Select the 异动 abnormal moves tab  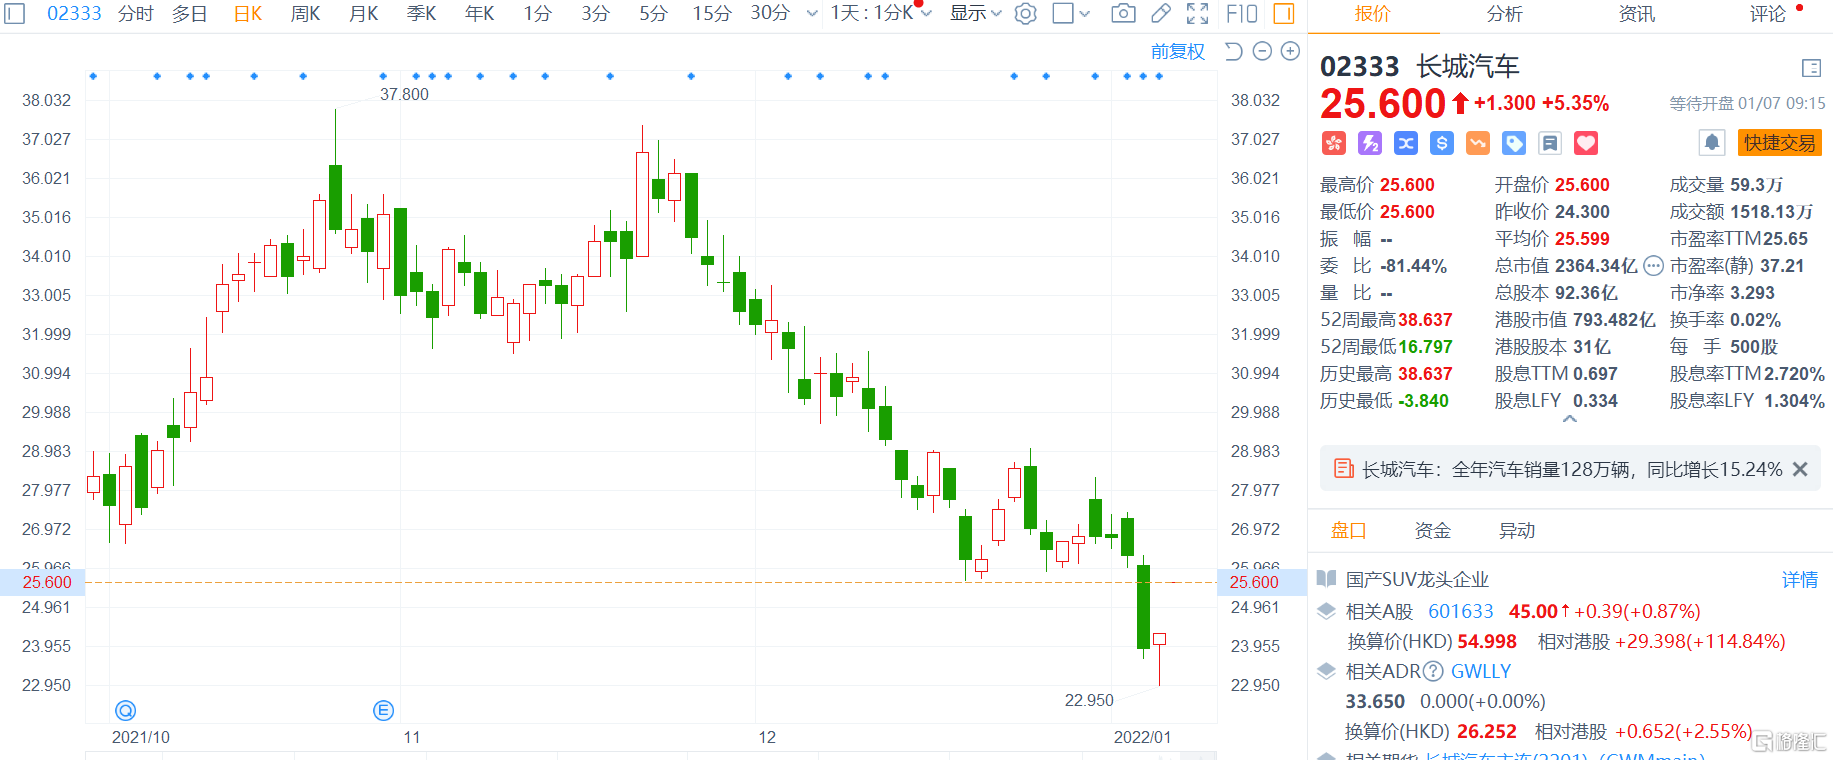[1516, 531]
